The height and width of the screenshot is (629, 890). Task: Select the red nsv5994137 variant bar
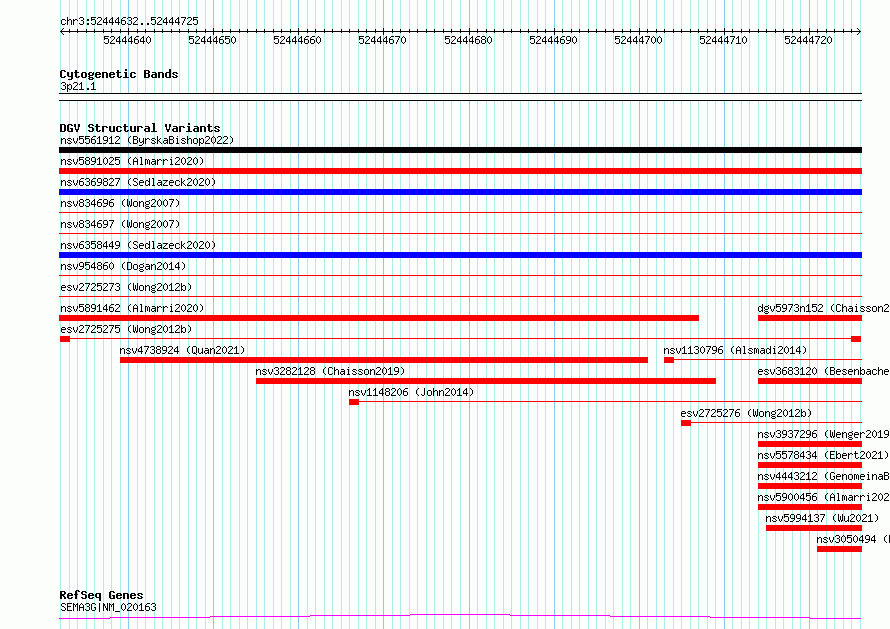coord(814,529)
